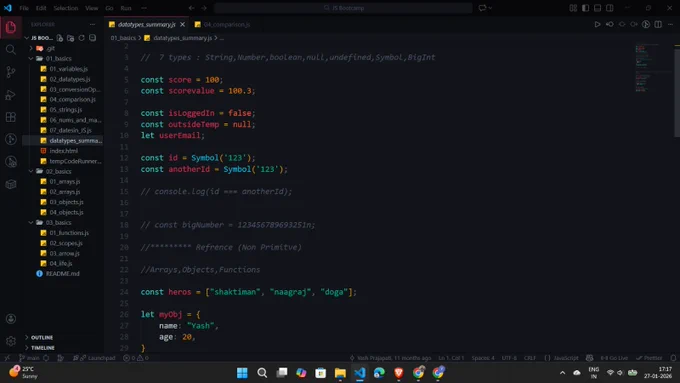Open File Explorer from the taskbar

(x=340, y=373)
